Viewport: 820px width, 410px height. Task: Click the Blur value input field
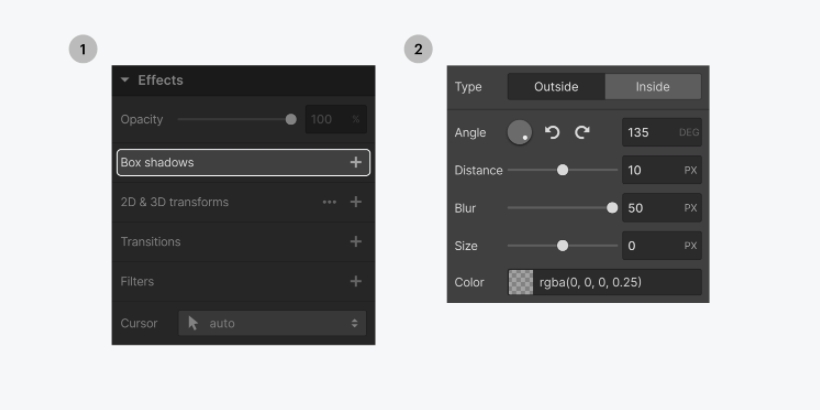[x=650, y=208]
